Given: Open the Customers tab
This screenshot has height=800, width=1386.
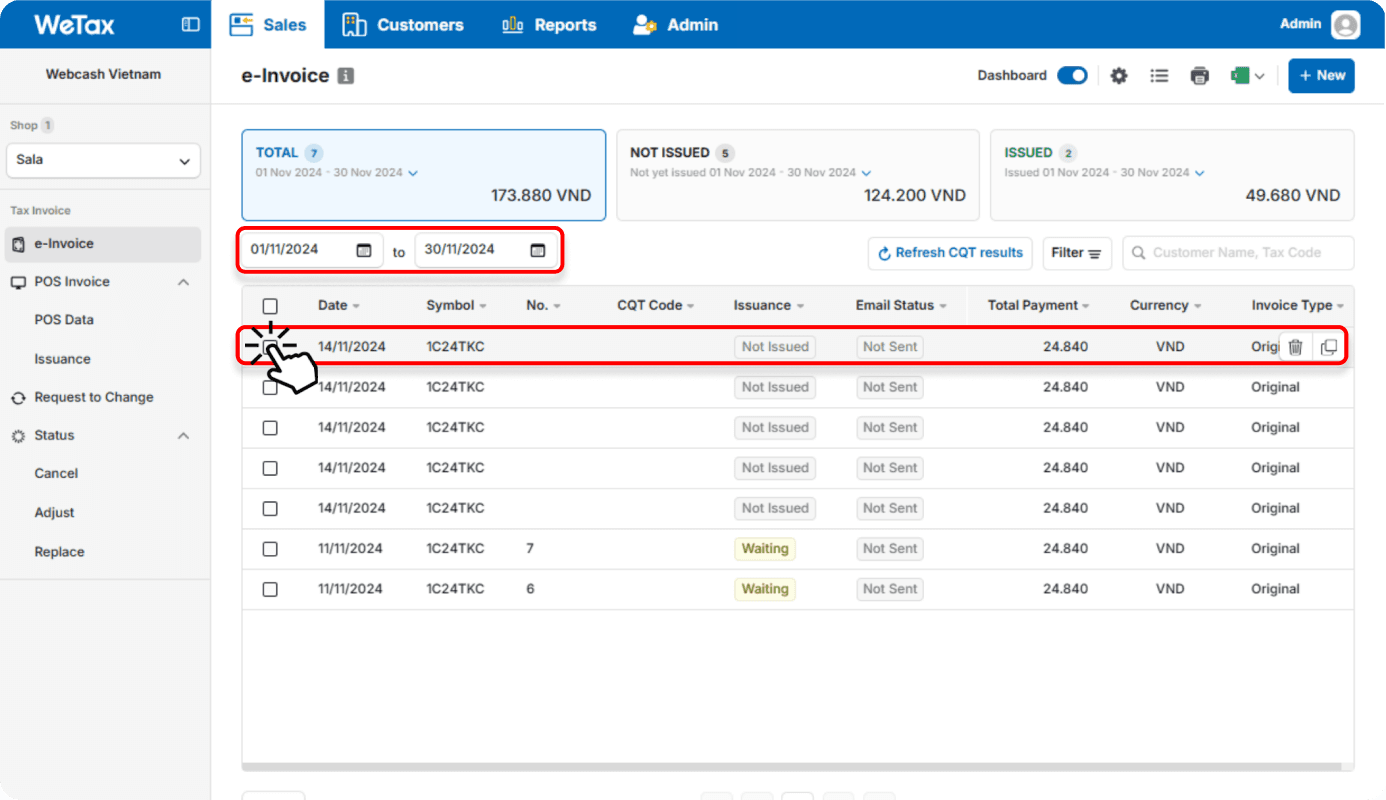Looking at the screenshot, I should coord(403,25).
